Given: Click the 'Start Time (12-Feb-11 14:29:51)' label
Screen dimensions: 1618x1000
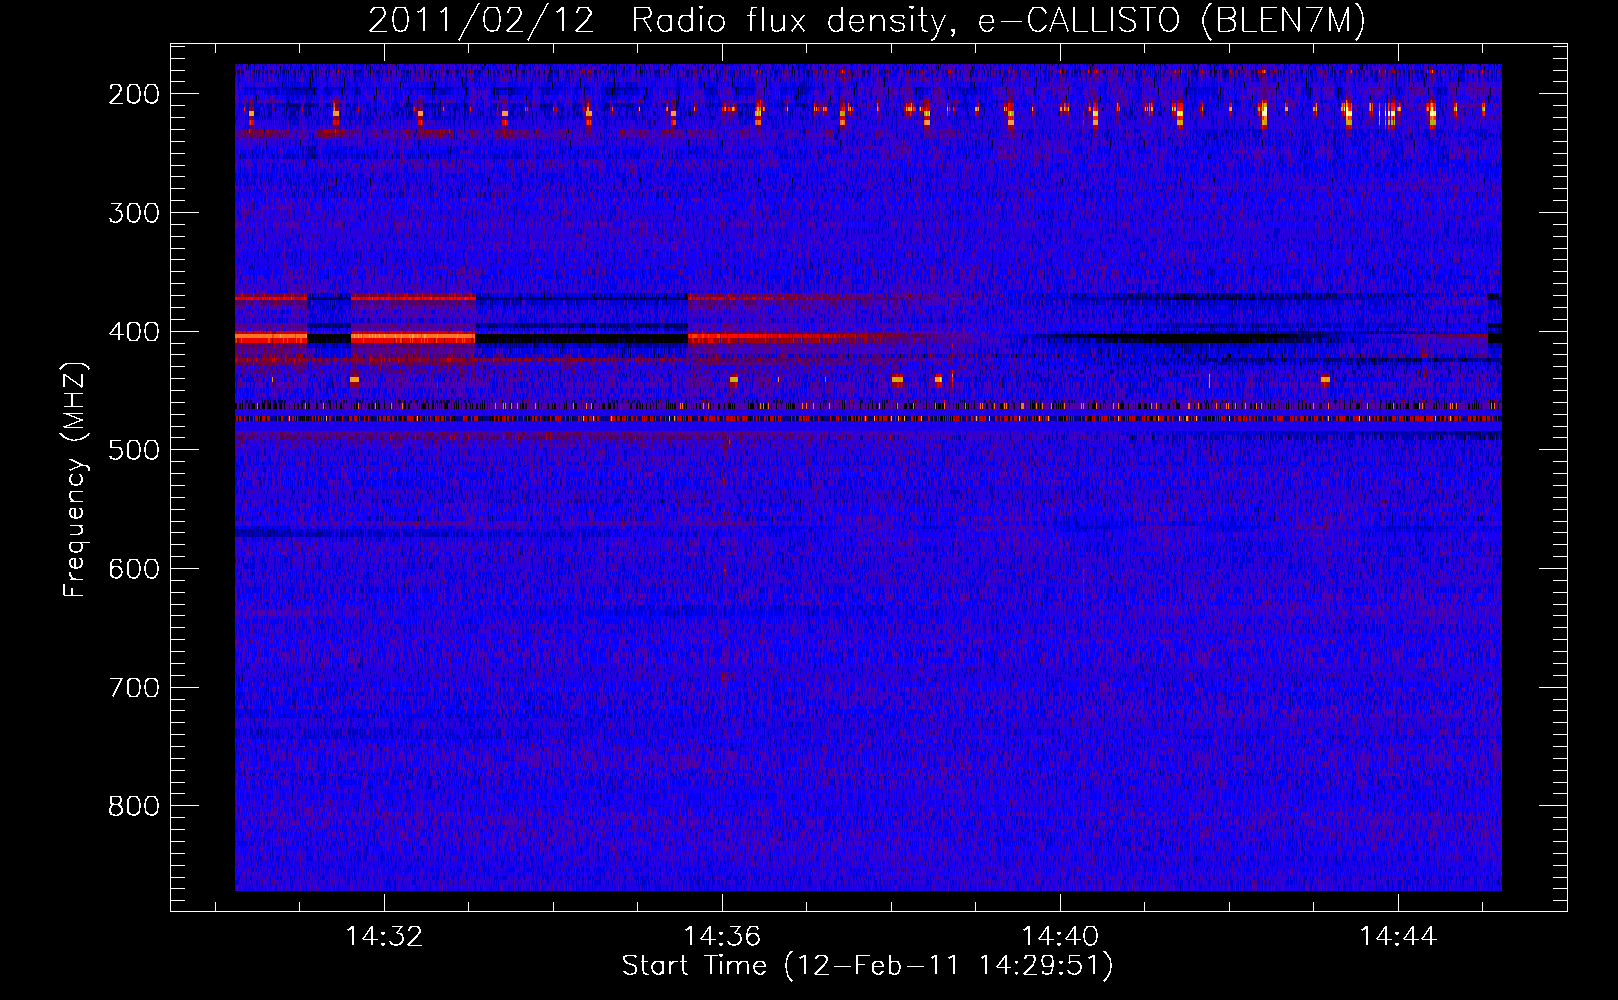Looking at the screenshot, I should pos(867,966).
